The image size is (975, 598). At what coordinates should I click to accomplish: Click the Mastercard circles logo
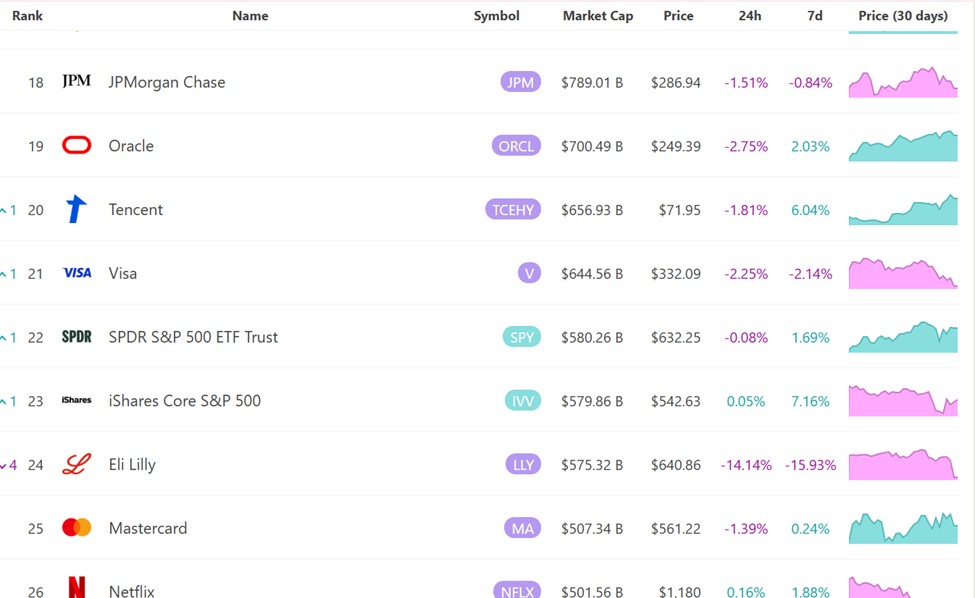[76, 528]
